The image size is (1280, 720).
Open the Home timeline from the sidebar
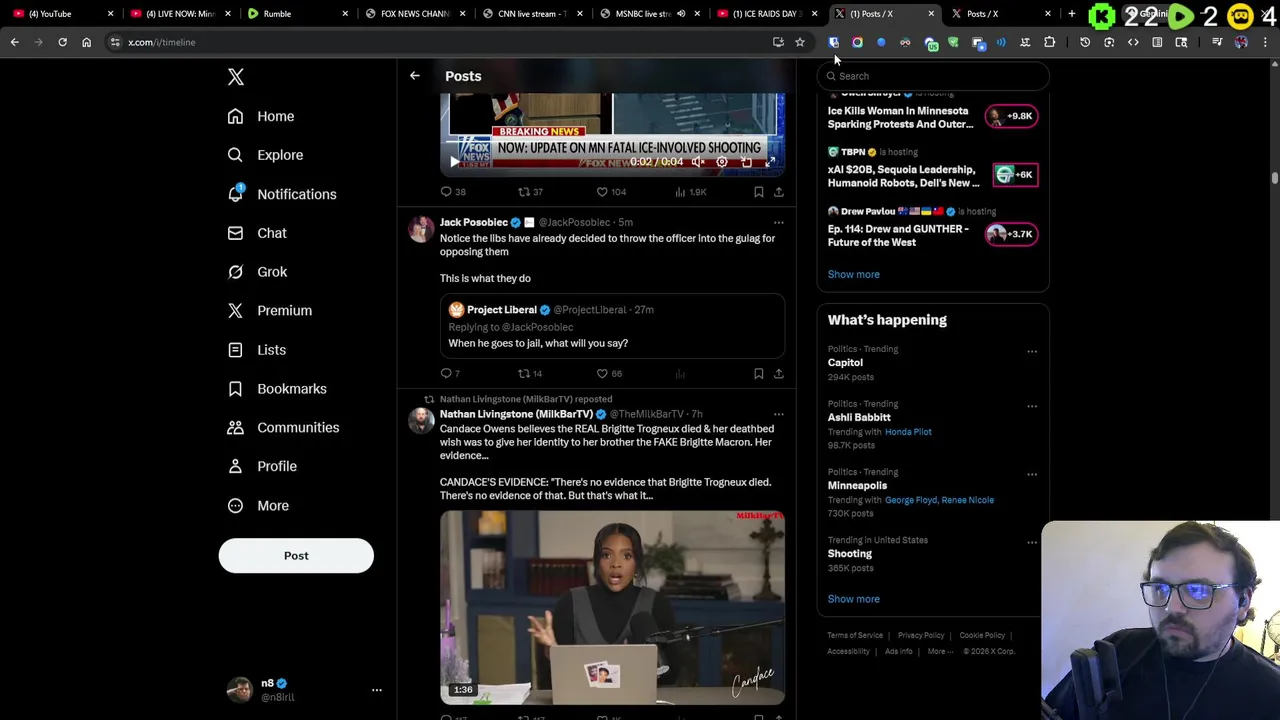[x=261, y=116]
